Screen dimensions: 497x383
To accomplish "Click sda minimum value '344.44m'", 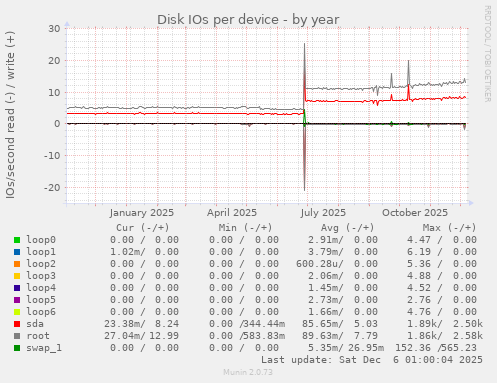I will point(264,324).
